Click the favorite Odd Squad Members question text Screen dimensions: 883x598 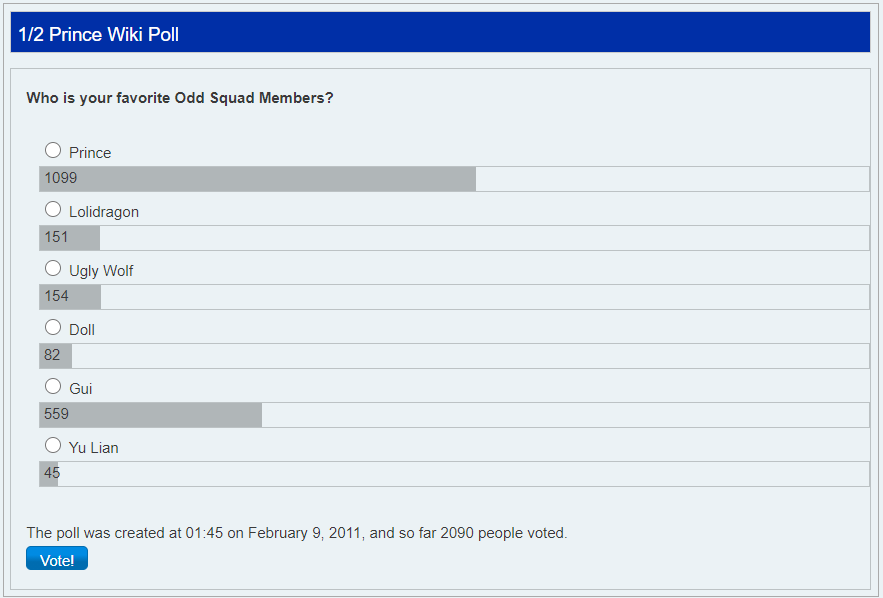[x=180, y=98]
